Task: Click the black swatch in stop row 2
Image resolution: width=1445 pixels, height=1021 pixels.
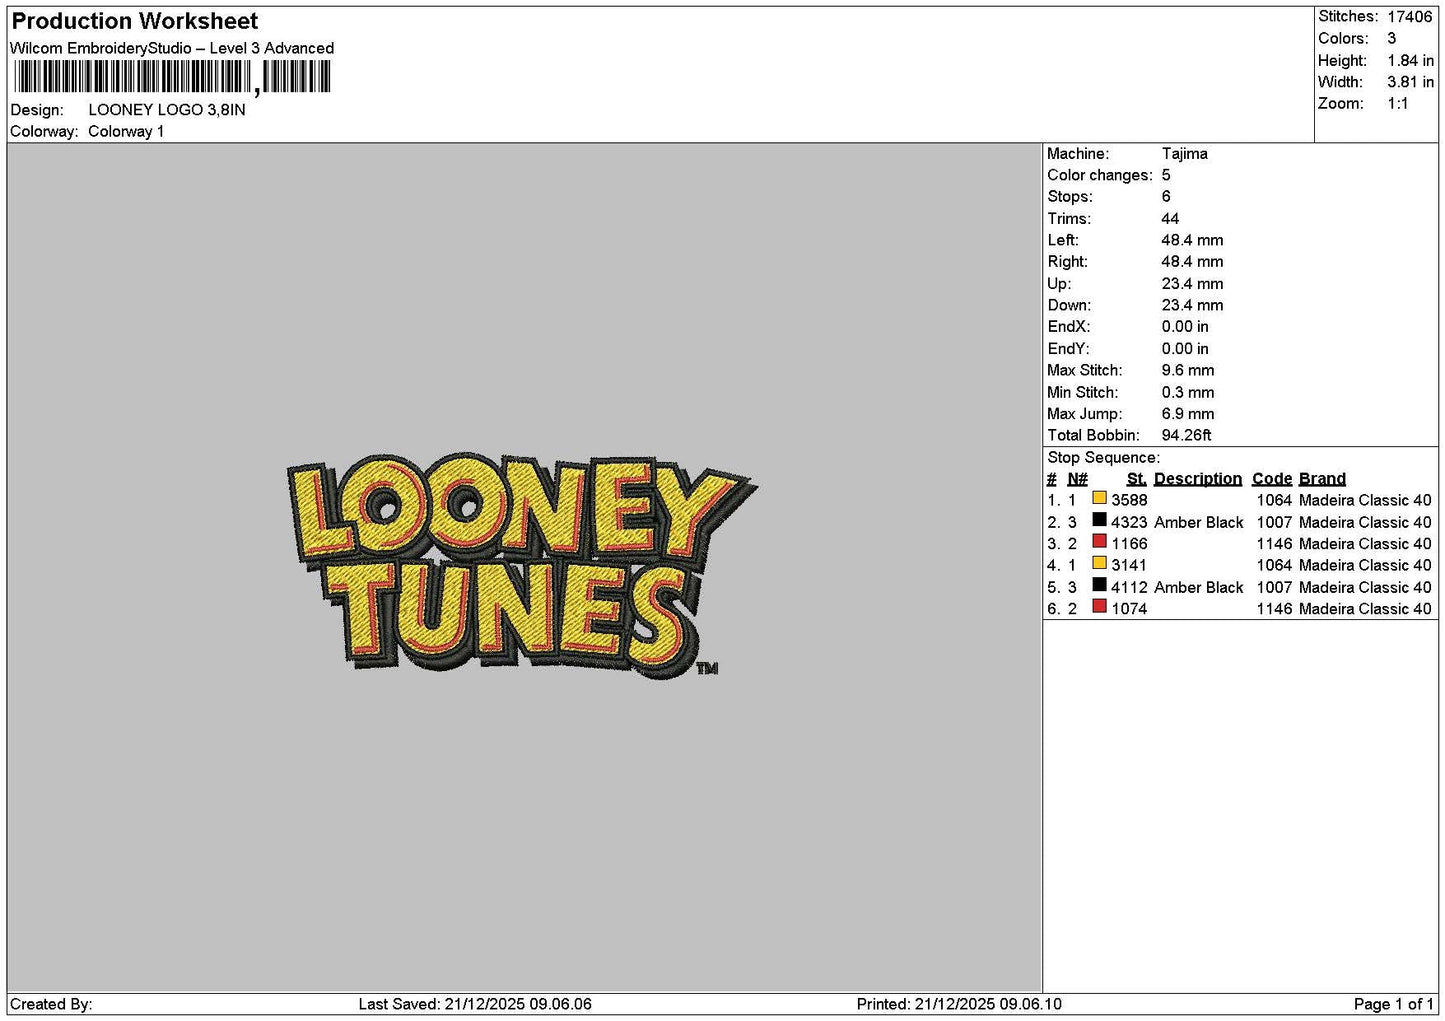Action: (x=1099, y=520)
